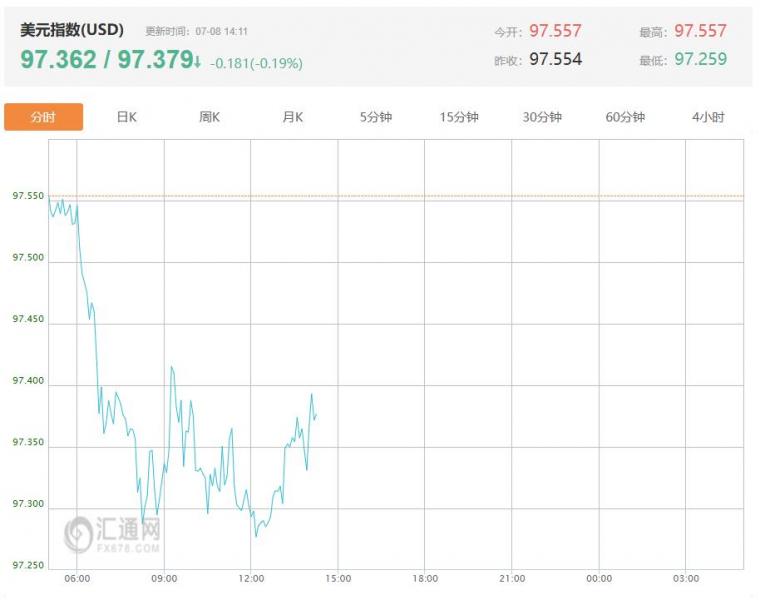
Task: Click the green down arrow beside the price
Action: point(200,60)
